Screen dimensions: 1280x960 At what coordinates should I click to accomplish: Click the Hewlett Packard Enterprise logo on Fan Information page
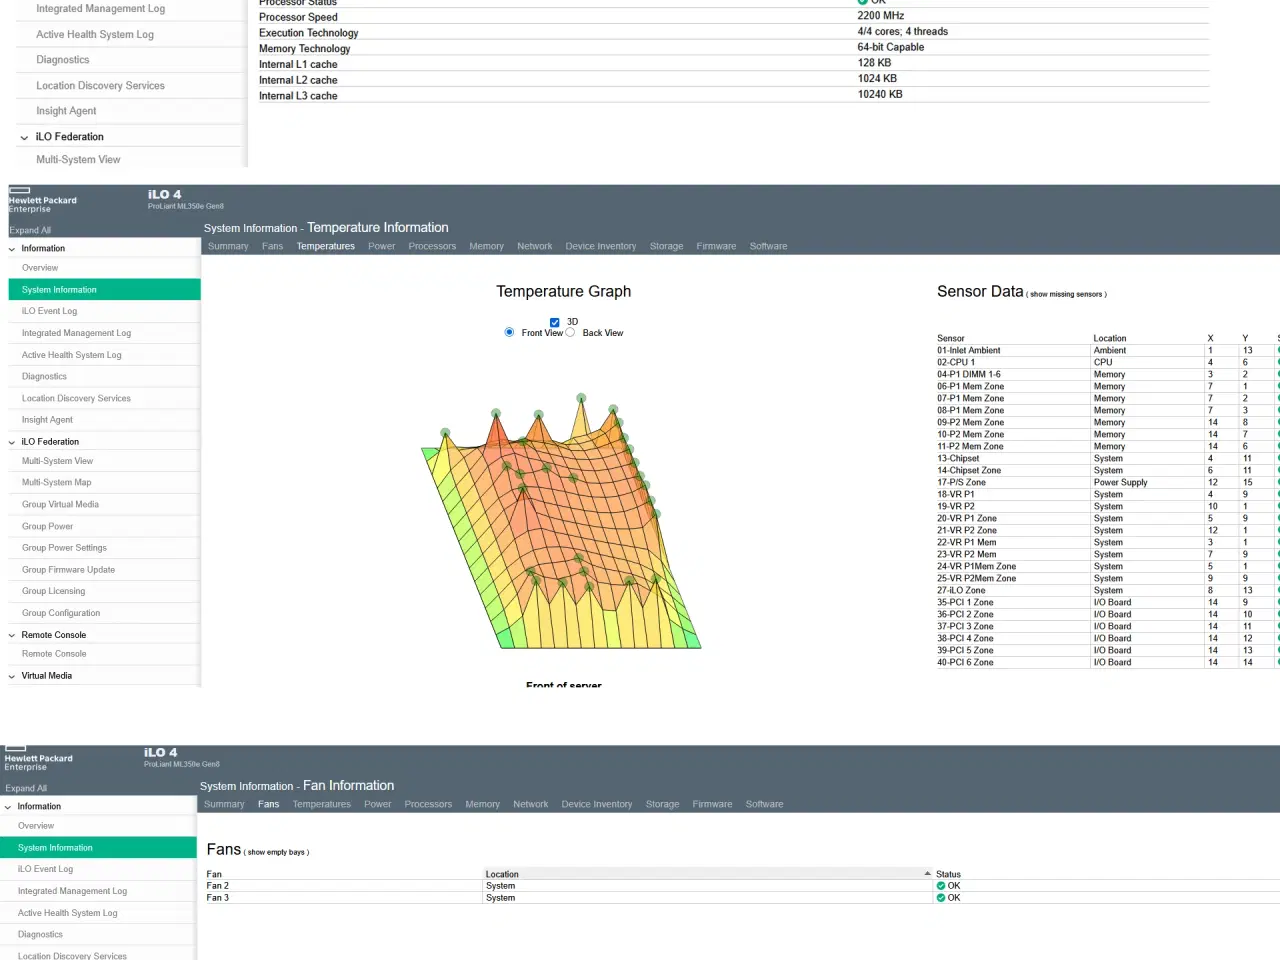[x=38, y=759]
